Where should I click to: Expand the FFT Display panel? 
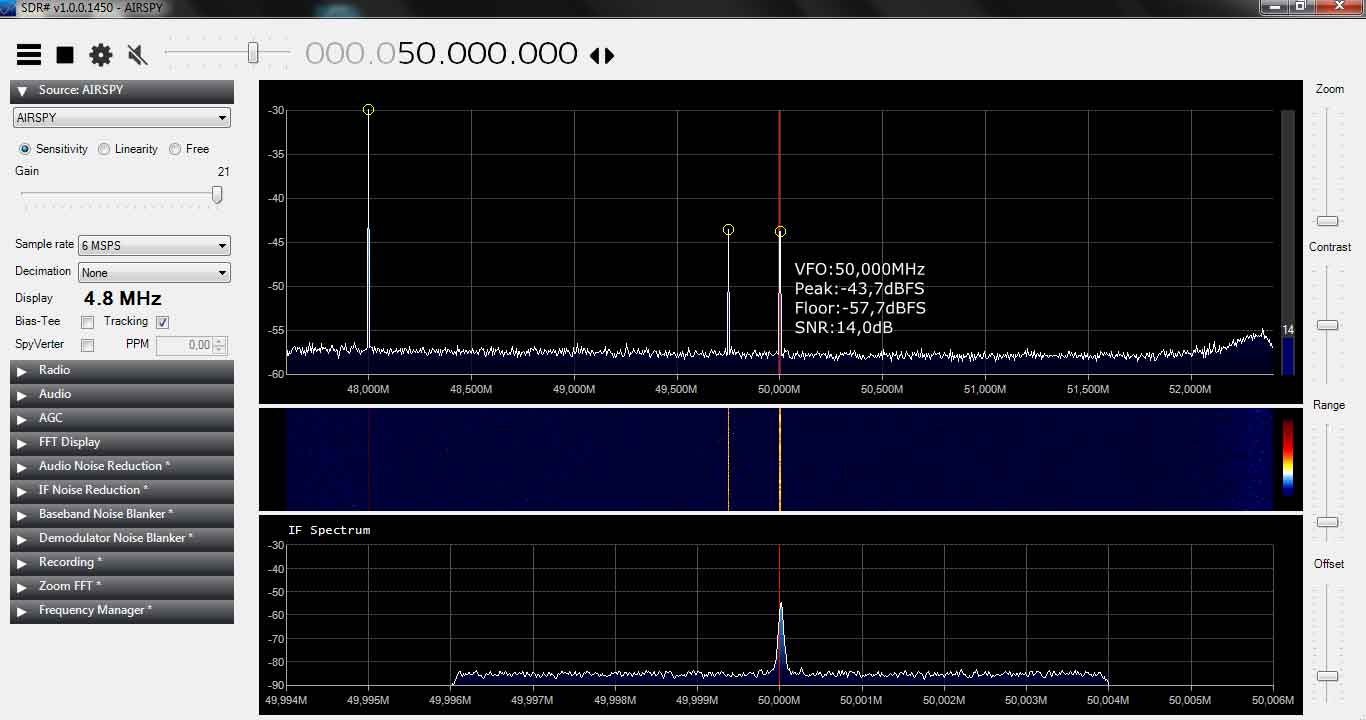coord(122,442)
